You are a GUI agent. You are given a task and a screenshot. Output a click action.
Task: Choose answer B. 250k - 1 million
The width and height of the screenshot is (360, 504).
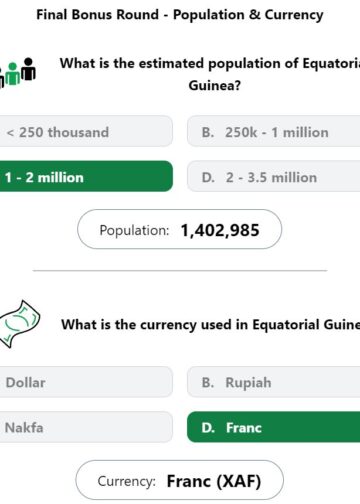click(274, 131)
